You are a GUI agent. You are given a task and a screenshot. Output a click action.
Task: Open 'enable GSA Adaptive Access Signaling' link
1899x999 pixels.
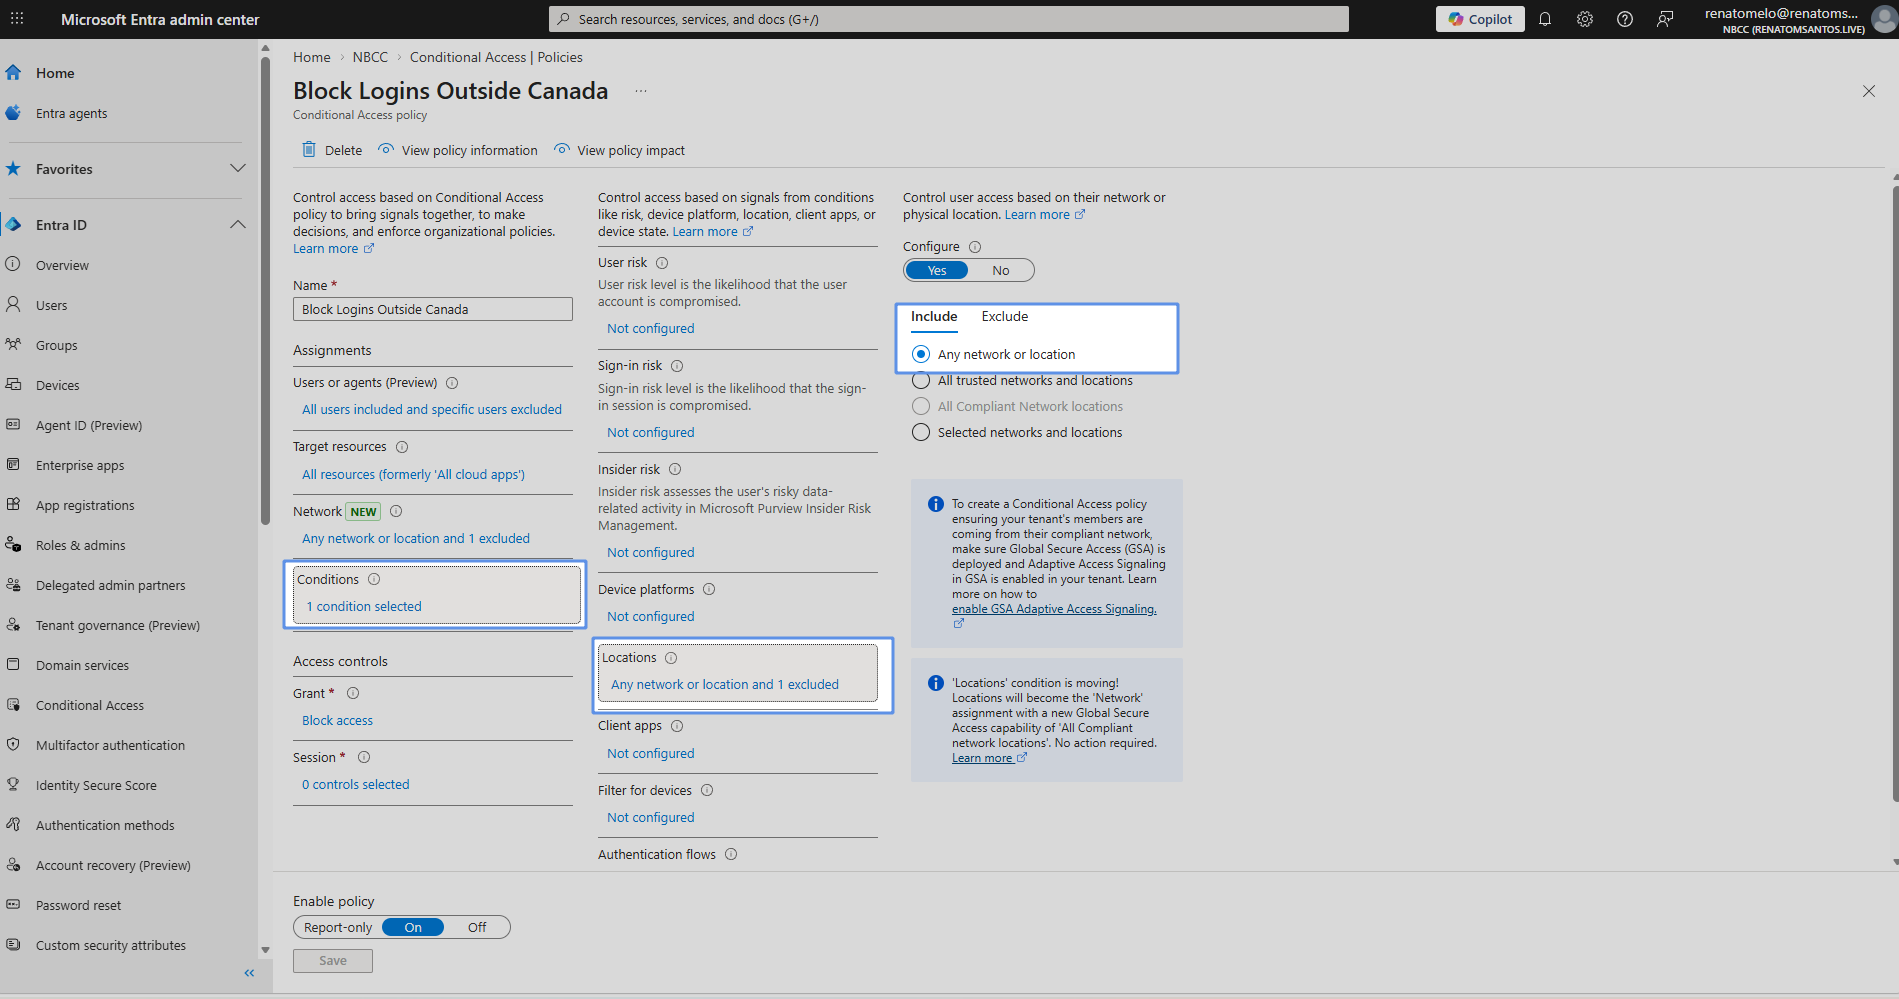pos(1054,609)
